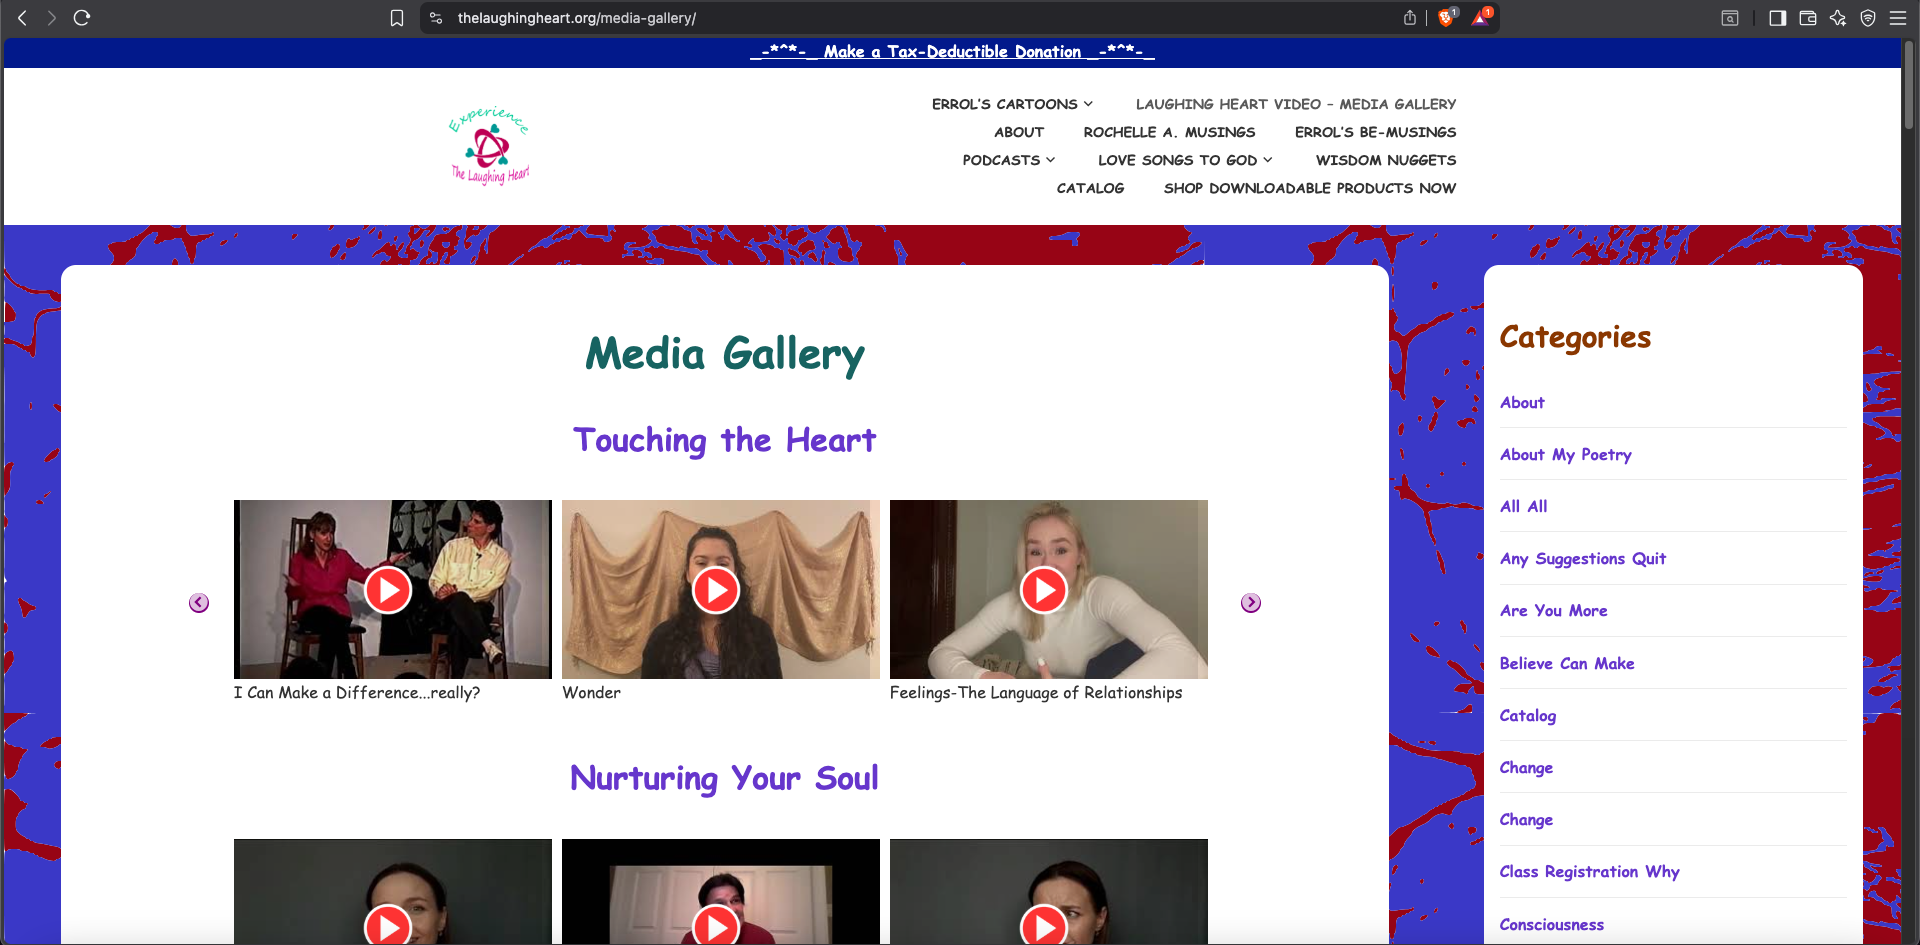Open the browser wallet icon
This screenshot has width=1920, height=945.
(x=1808, y=17)
